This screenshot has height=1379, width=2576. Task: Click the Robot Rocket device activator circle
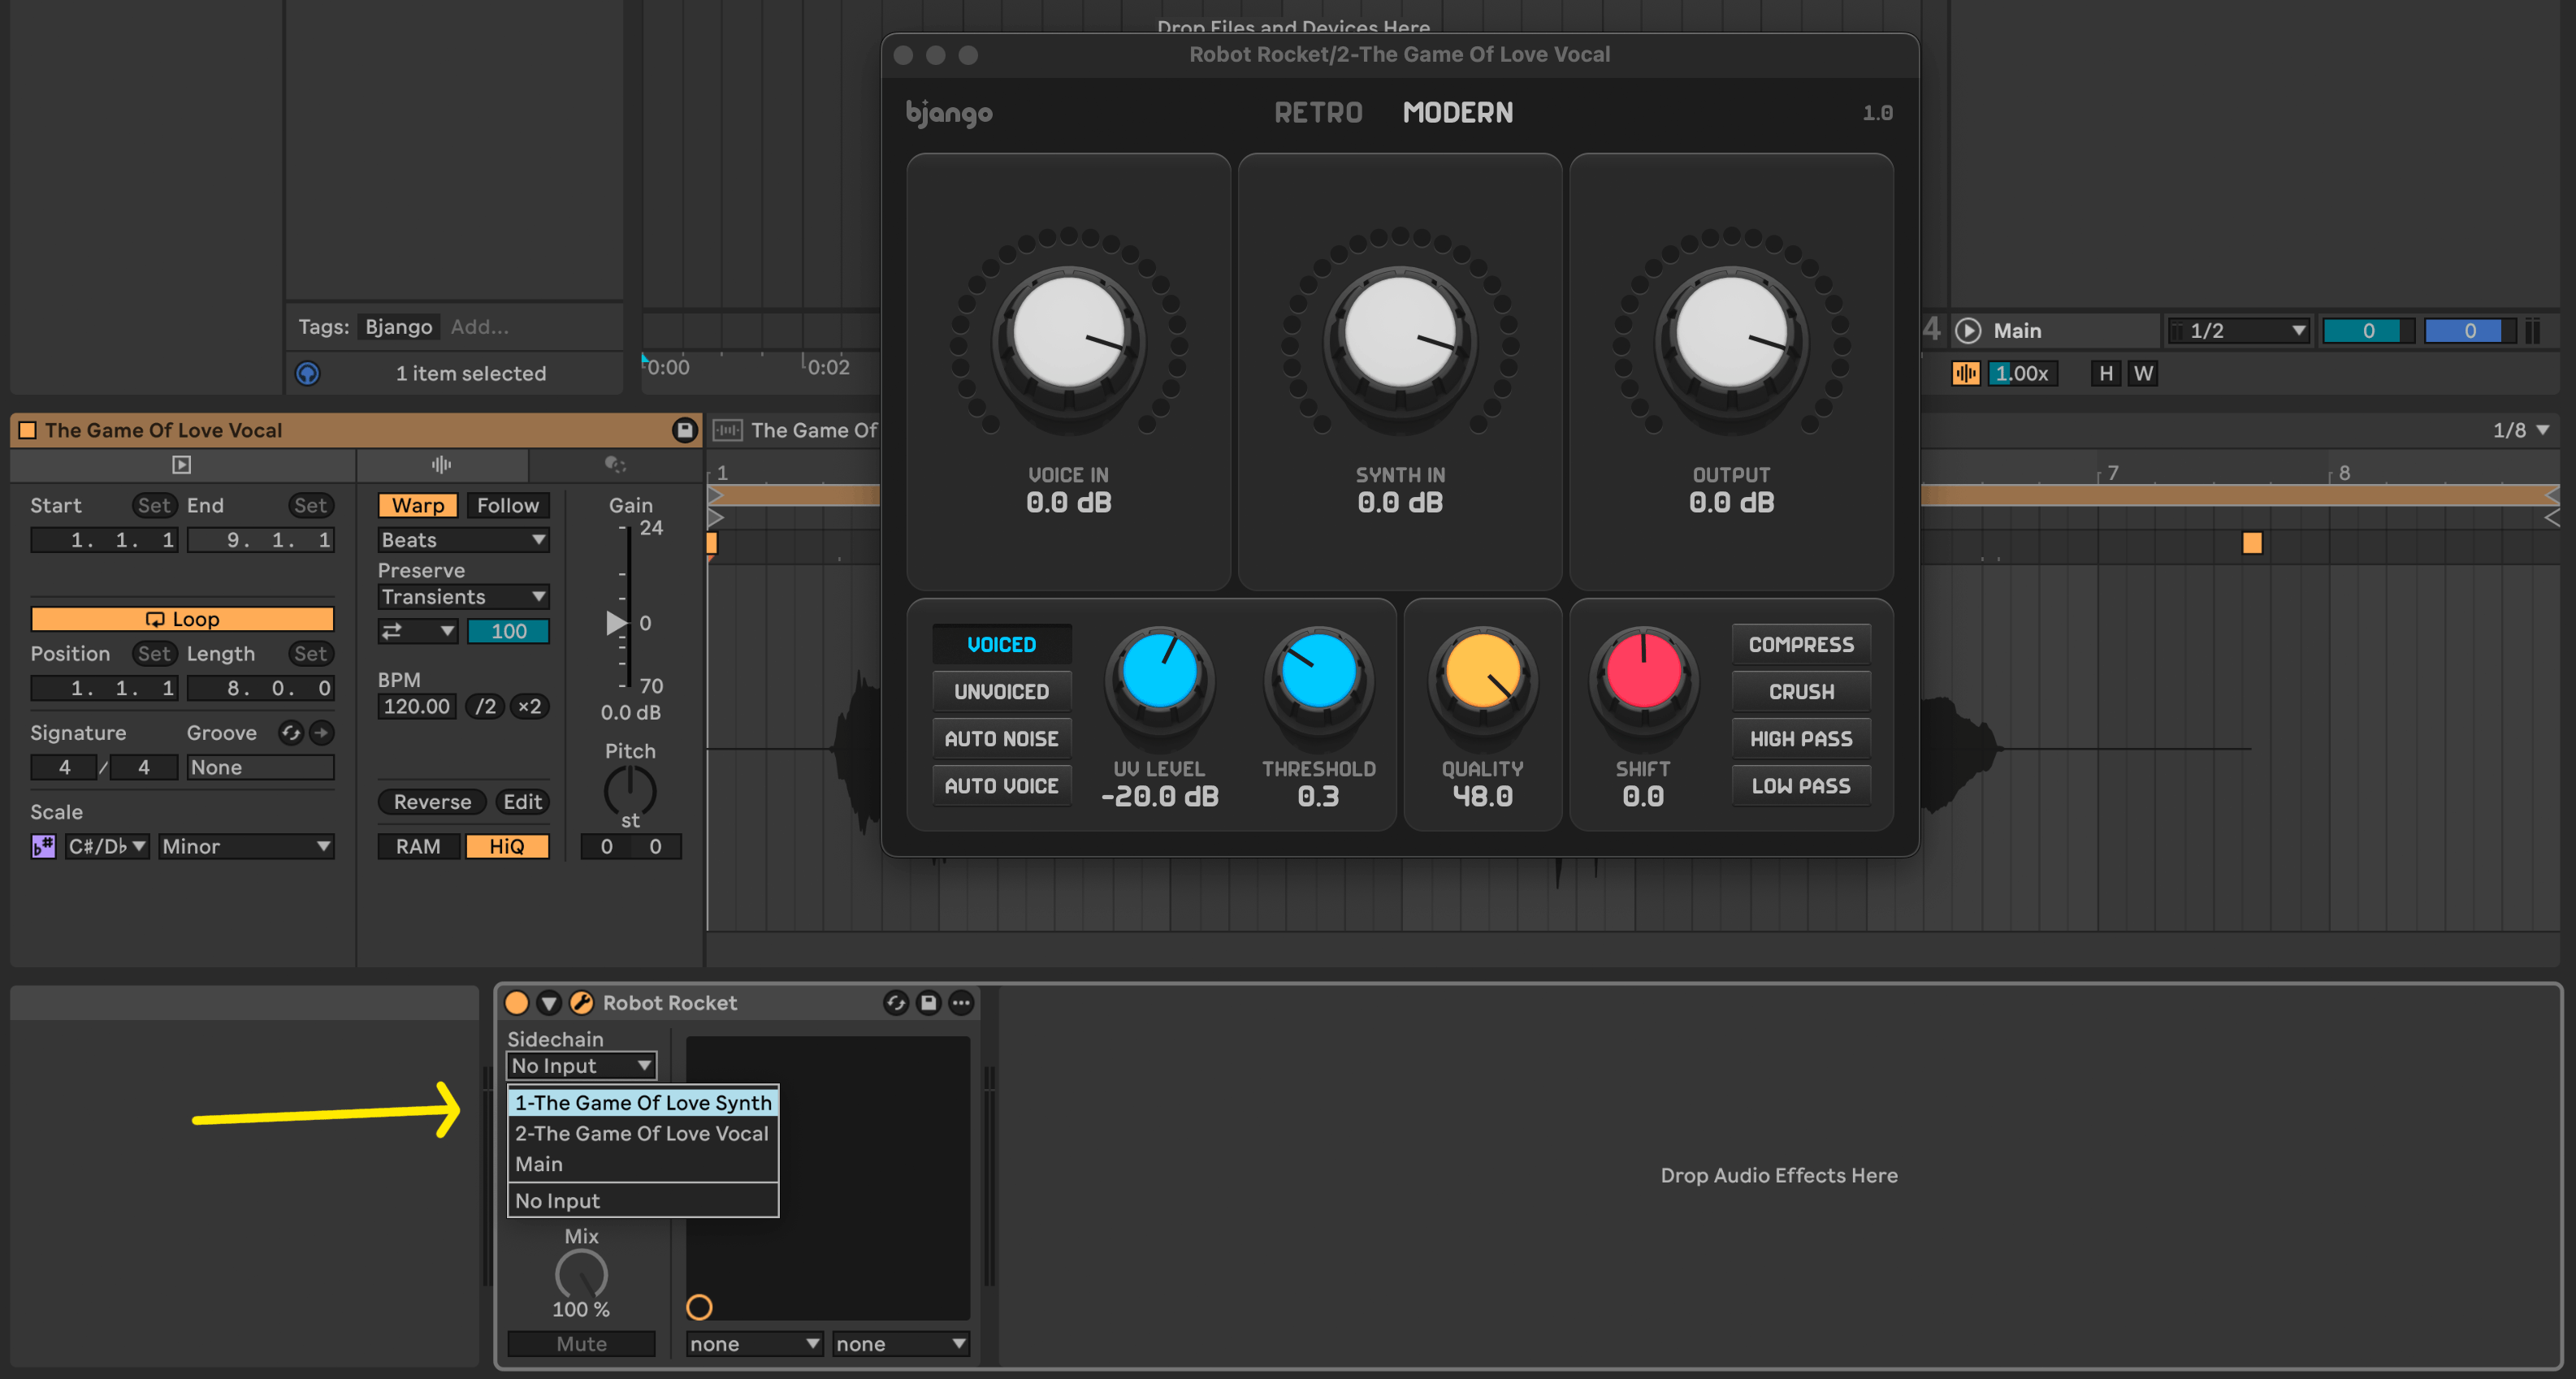click(517, 1003)
